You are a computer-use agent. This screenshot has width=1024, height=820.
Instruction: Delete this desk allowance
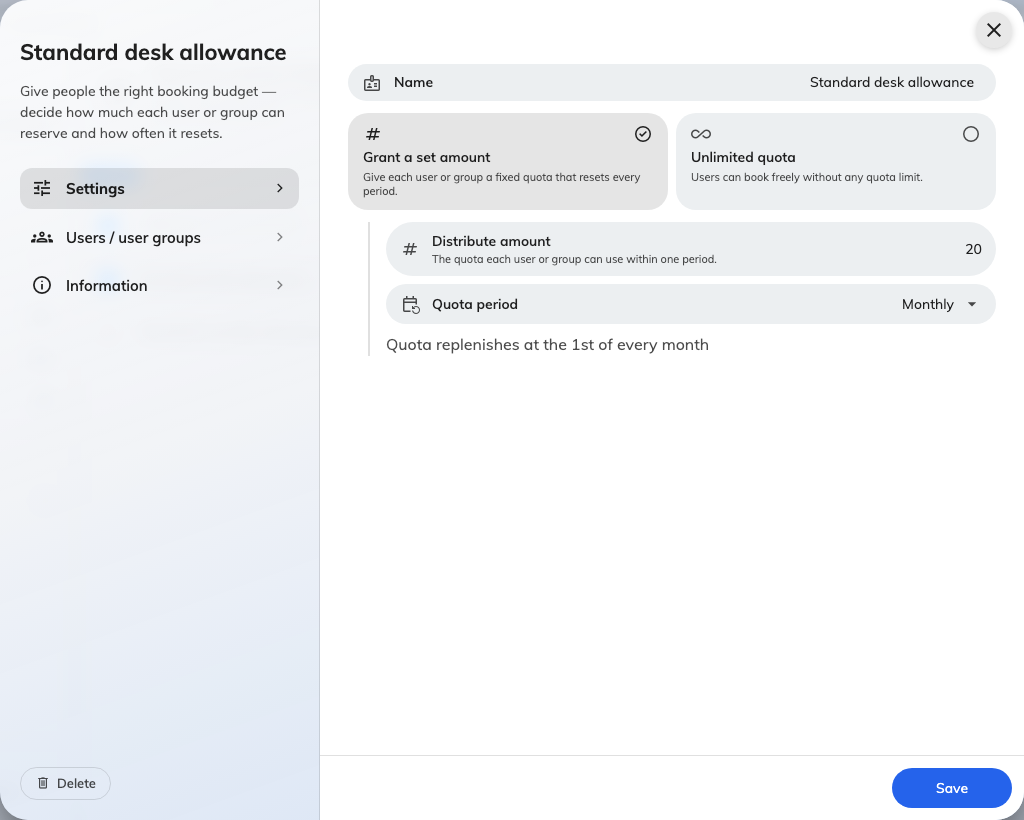tap(65, 783)
